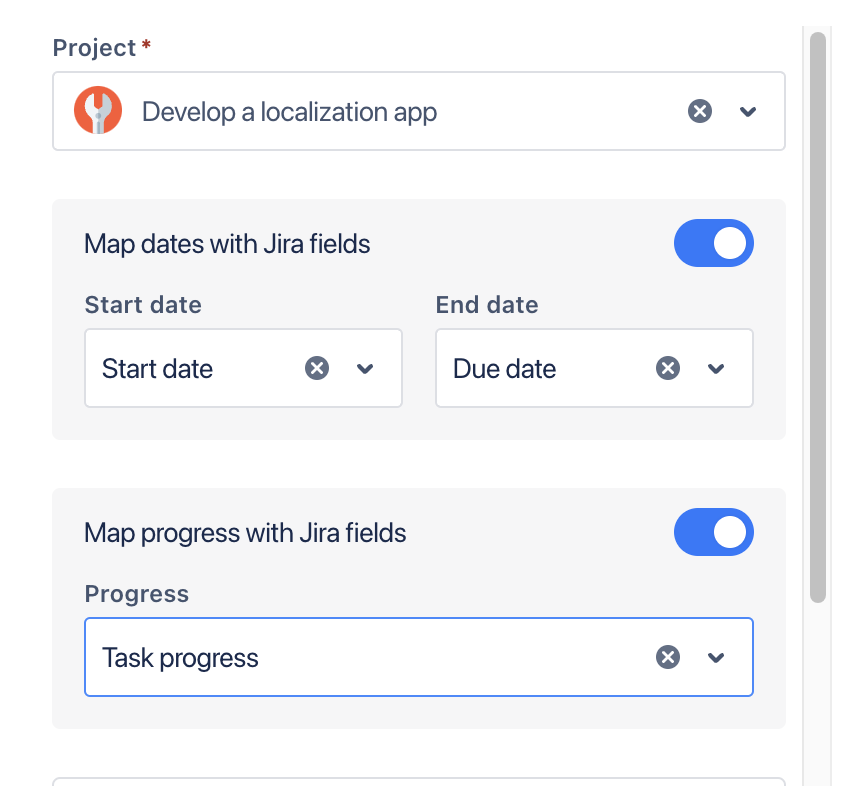Click the 'Develop a localization app' project text
842x786 pixels.
click(289, 111)
